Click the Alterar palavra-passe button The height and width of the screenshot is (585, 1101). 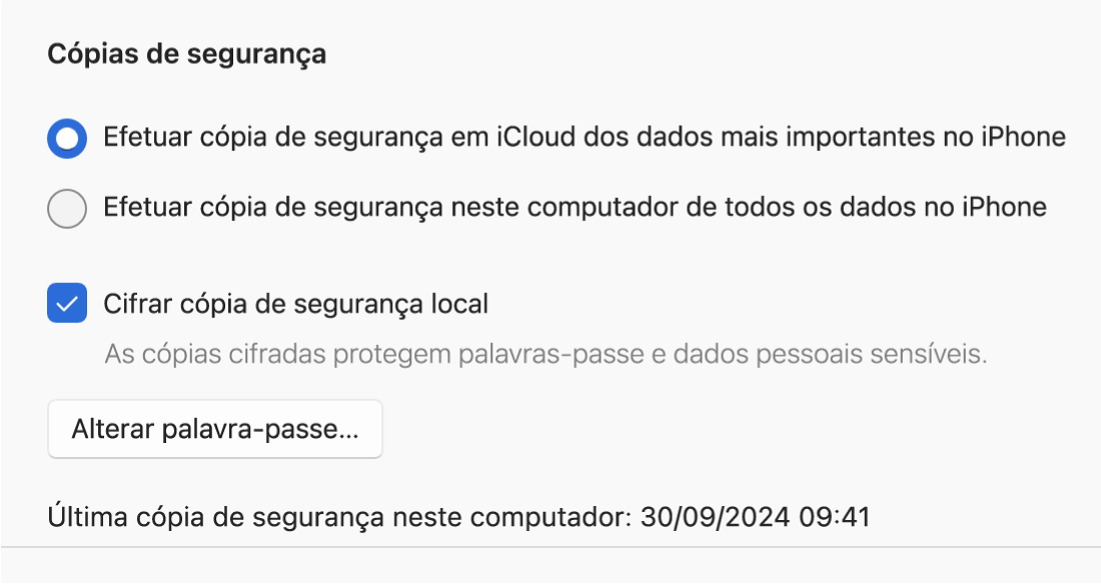pyautogui.click(x=215, y=430)
